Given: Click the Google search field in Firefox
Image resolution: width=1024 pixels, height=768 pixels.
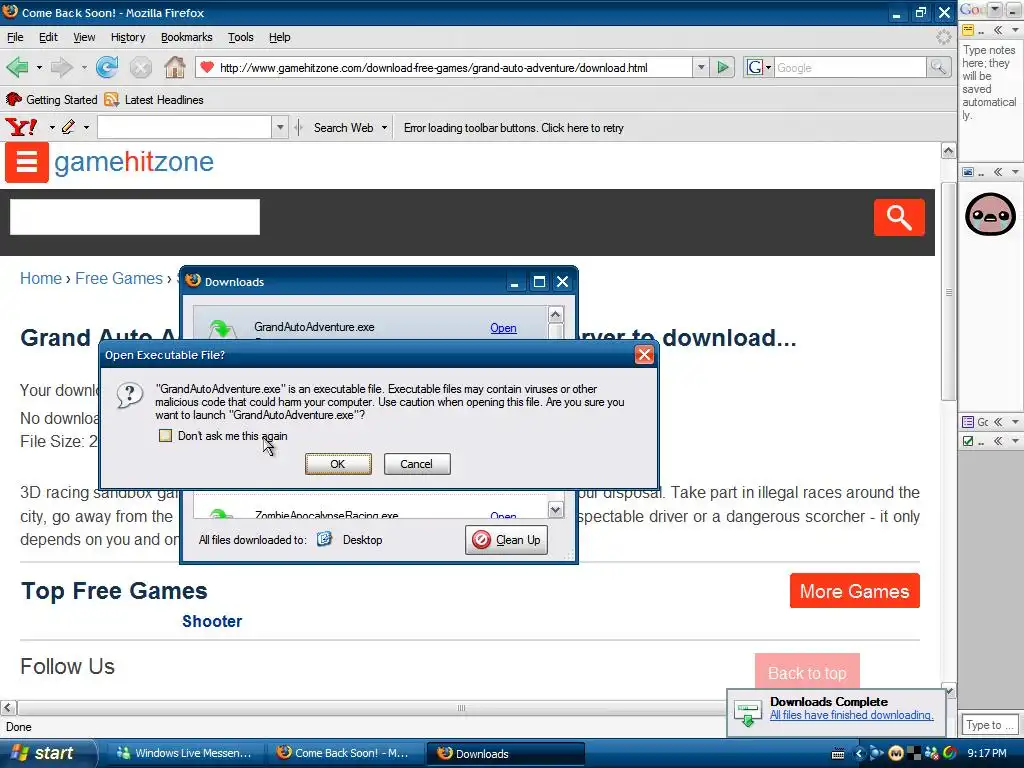Looking at the screenshot, I should point(850,67).
